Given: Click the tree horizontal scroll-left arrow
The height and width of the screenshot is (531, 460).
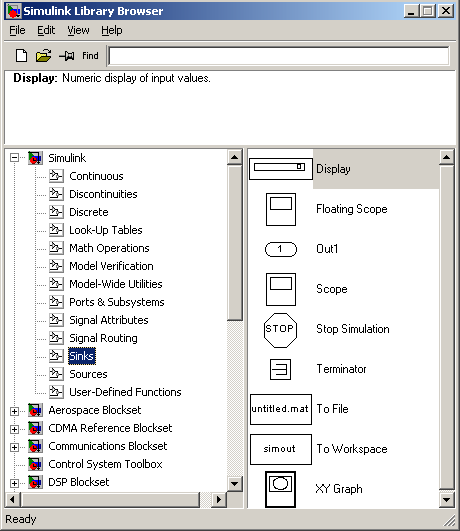Looking at the screenshot, I should pyautogui.click(x=13, y=500).
